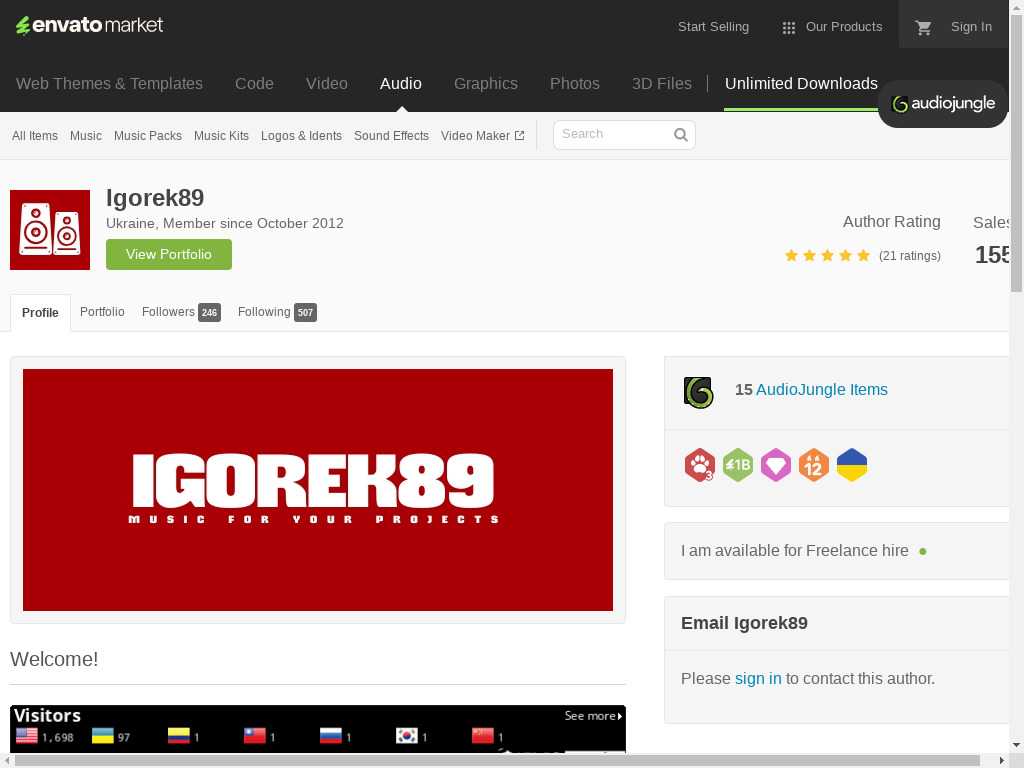Click the Our Products grid icon
The height and width of the screenshot is (768, 1024).
point(788,28)
